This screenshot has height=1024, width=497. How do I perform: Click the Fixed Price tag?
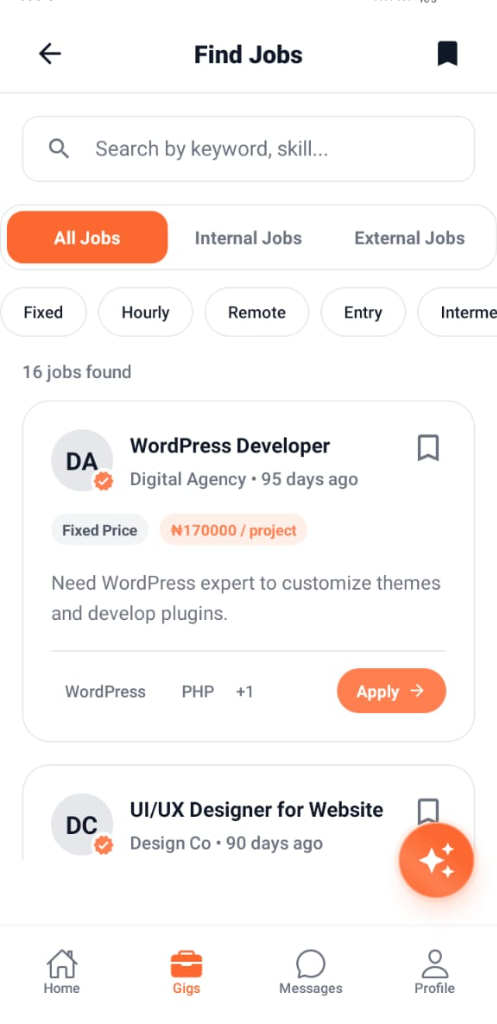[x=100, y=530]
